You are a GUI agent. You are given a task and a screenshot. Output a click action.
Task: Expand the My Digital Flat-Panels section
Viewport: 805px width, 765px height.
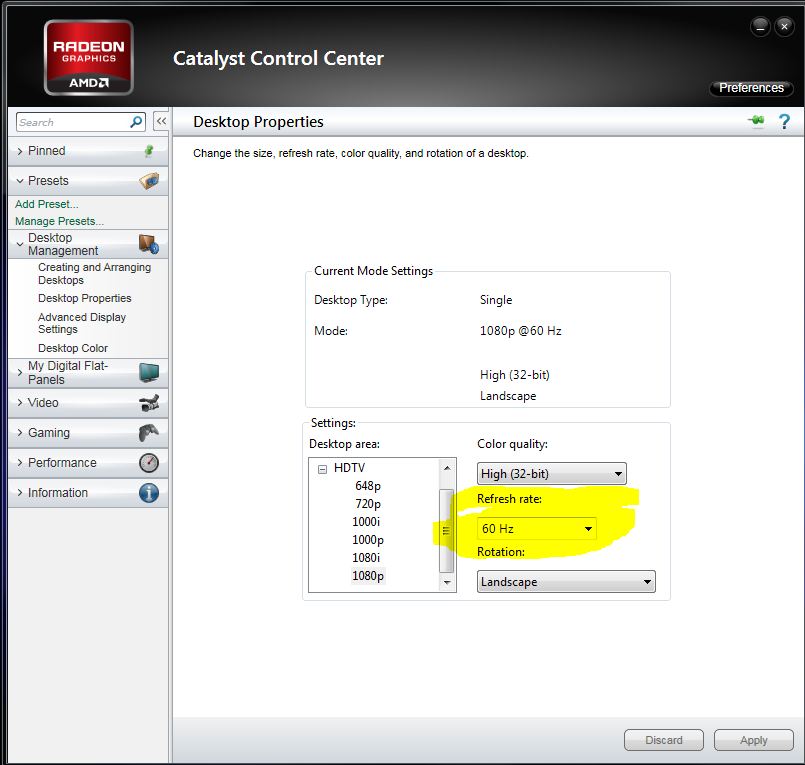[20, 372]
